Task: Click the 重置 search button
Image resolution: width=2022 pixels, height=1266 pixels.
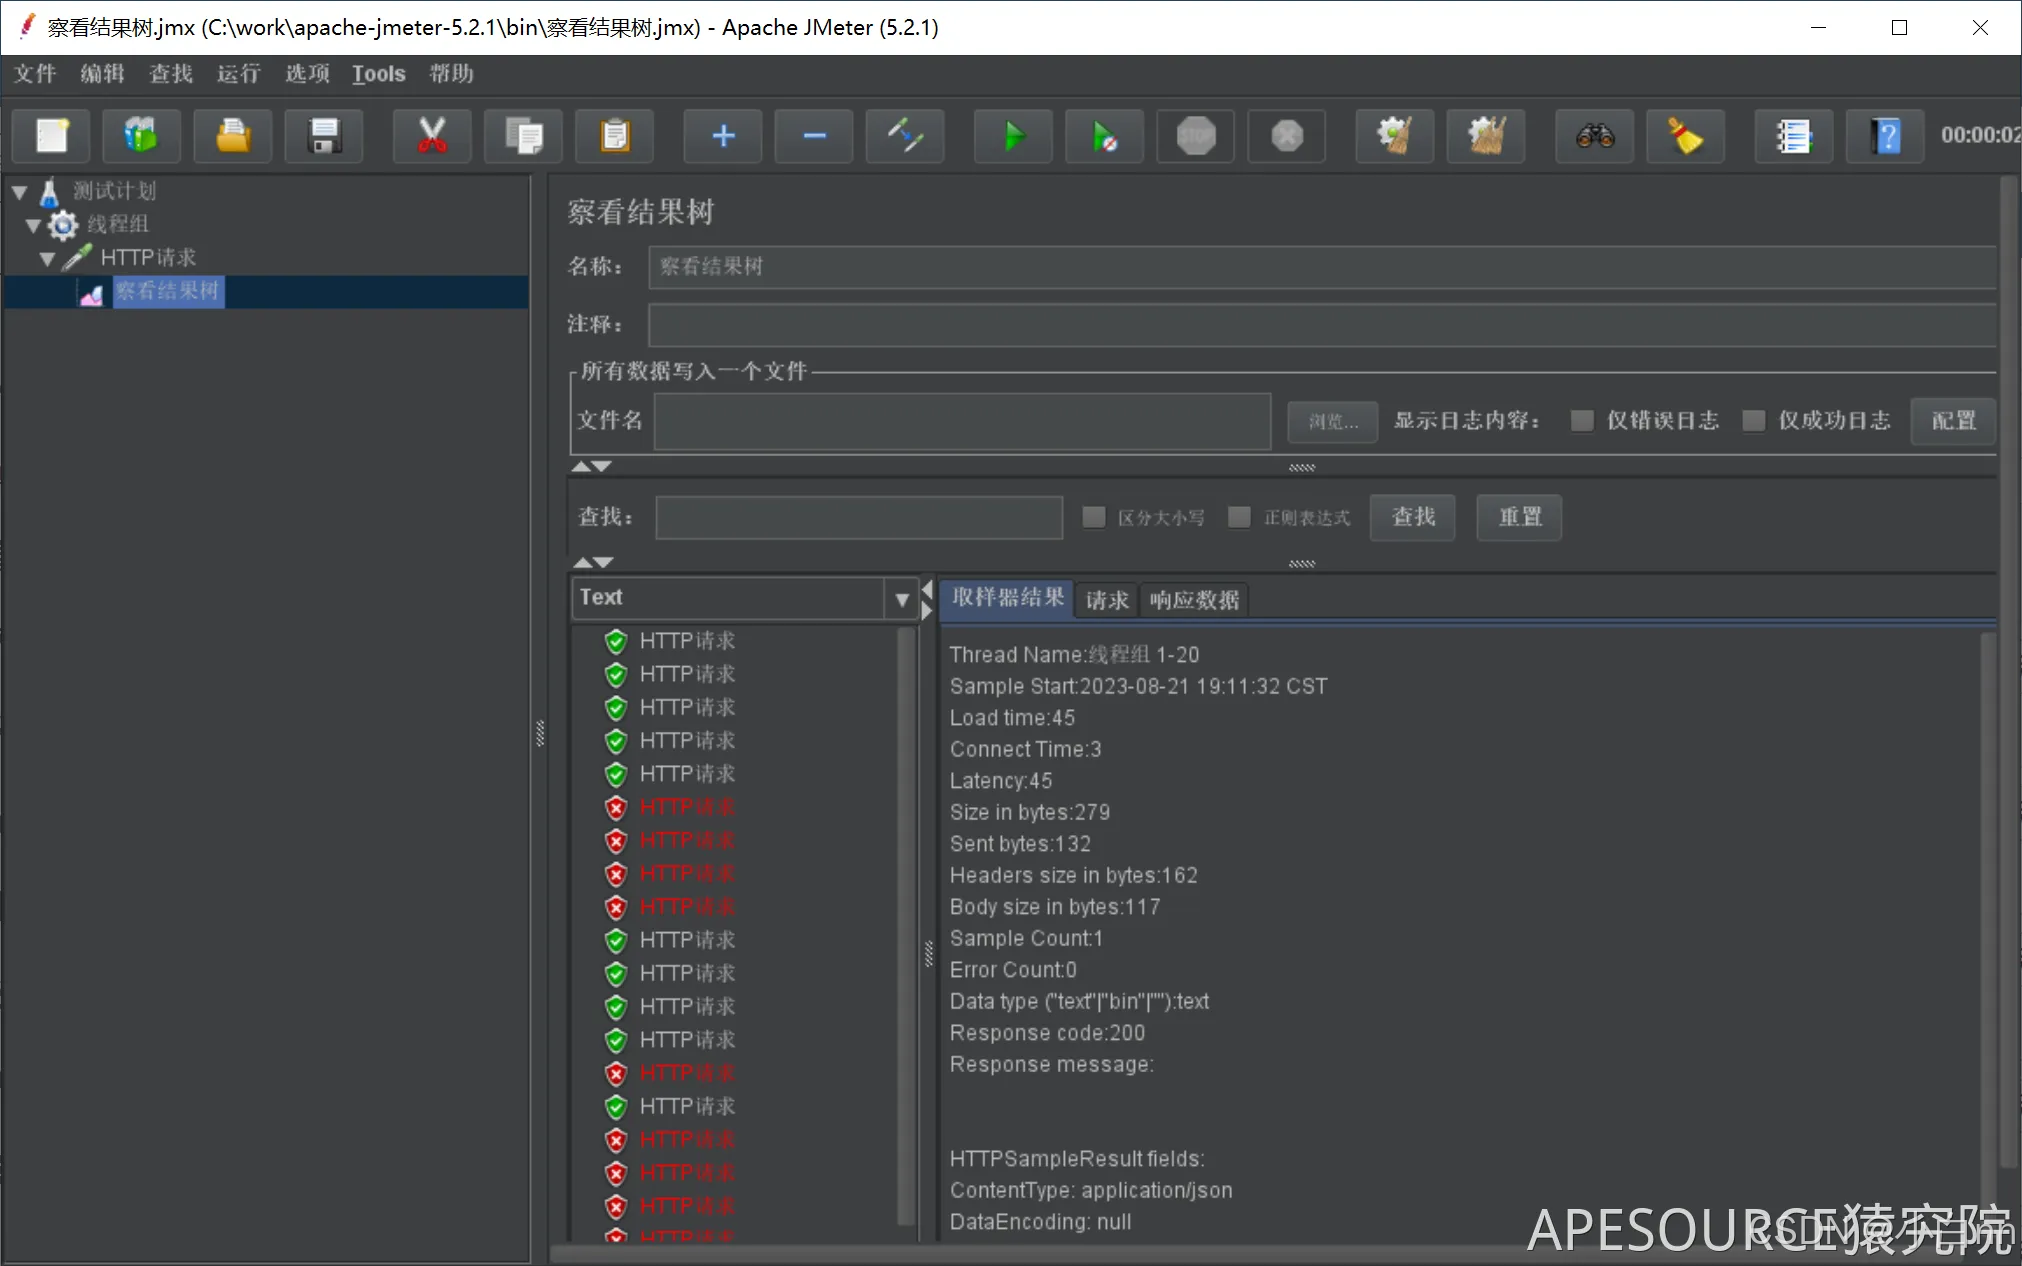Action: 1519,517
